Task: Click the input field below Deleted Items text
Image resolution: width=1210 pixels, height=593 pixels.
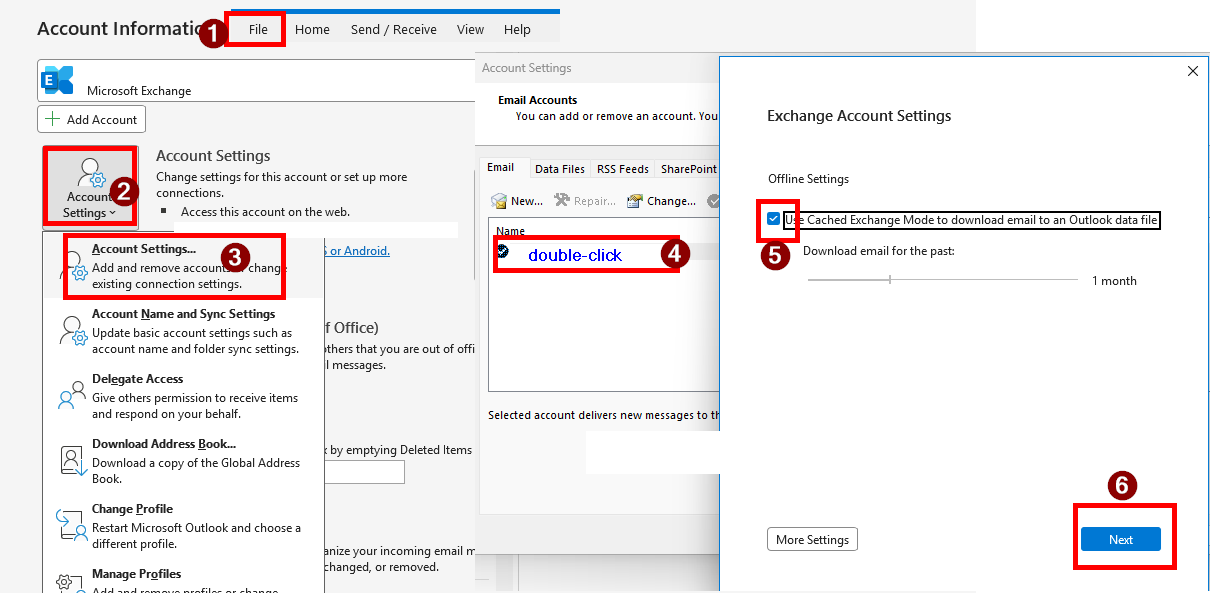Action: click(x=362, y=472)
